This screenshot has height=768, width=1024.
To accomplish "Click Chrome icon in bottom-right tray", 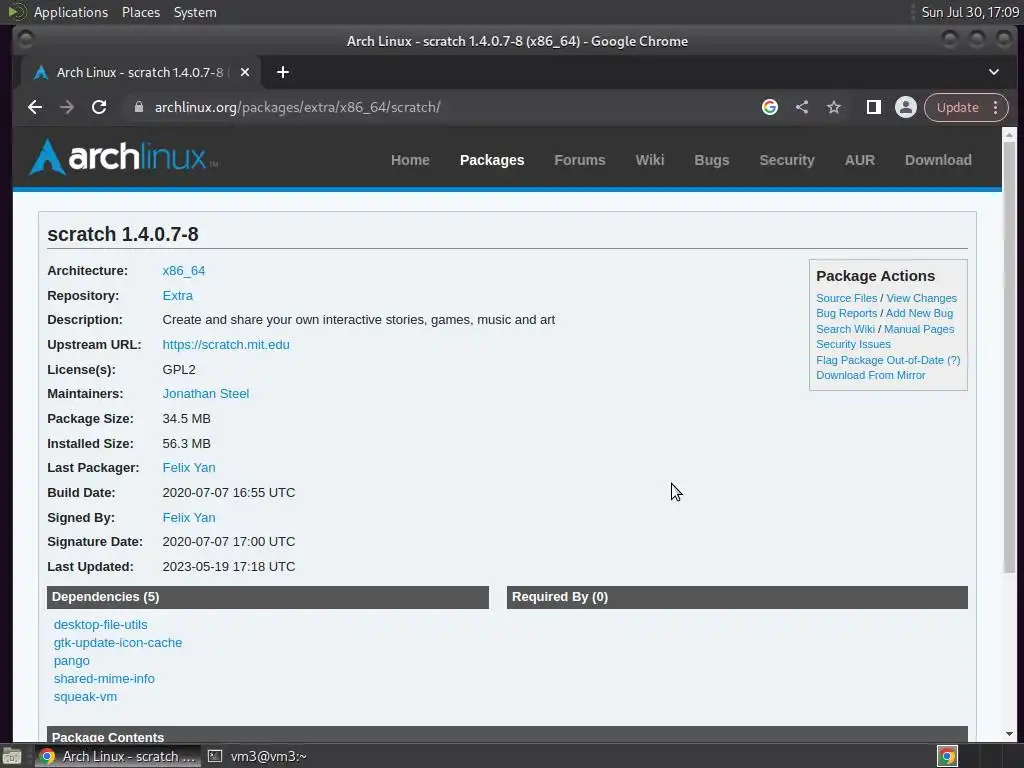I will click(947, 756).
